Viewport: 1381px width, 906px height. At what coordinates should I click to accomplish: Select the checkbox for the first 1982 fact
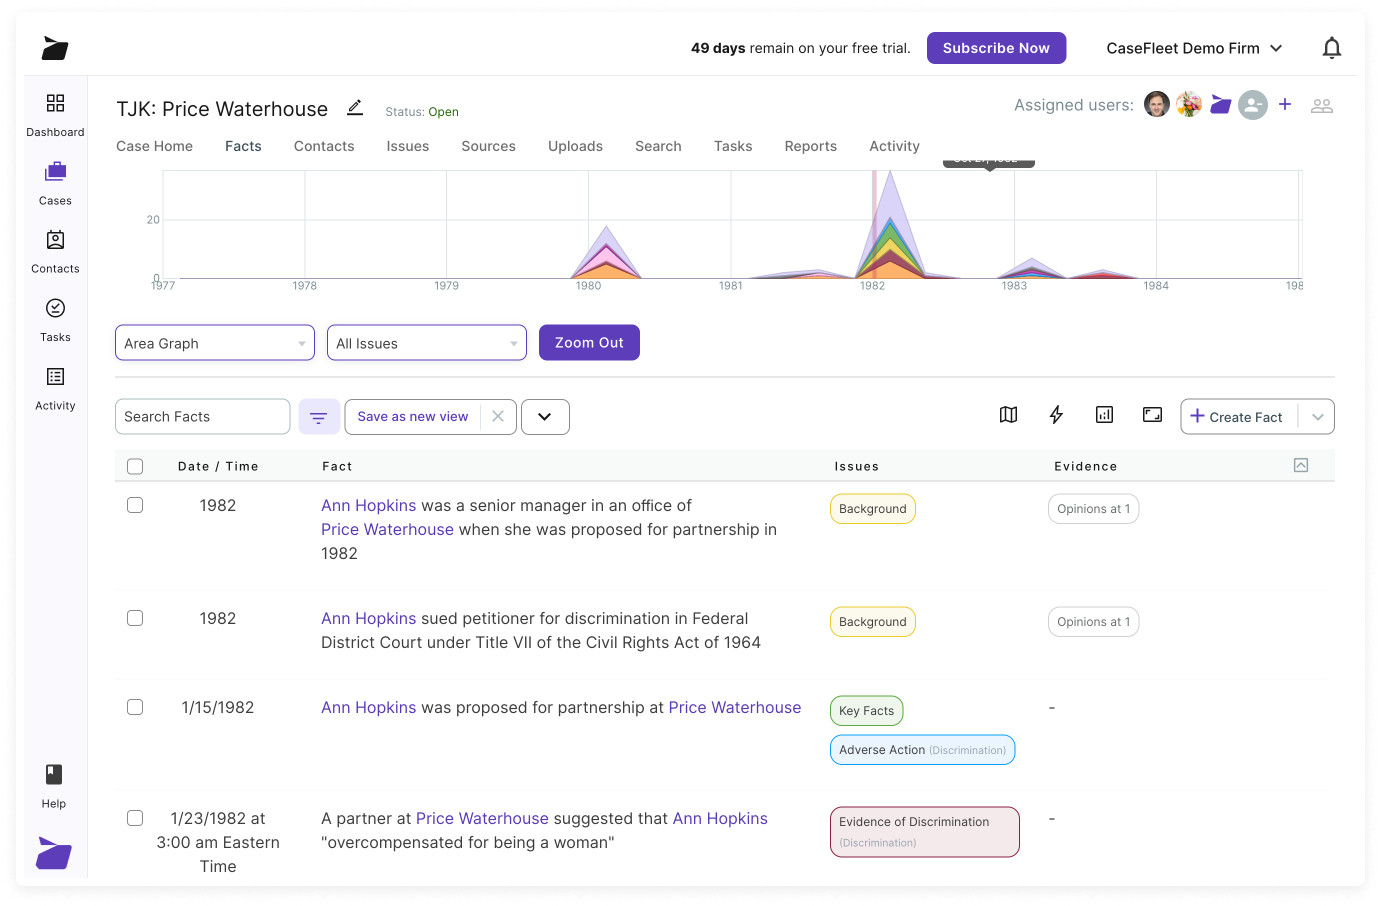pos(135,505)
